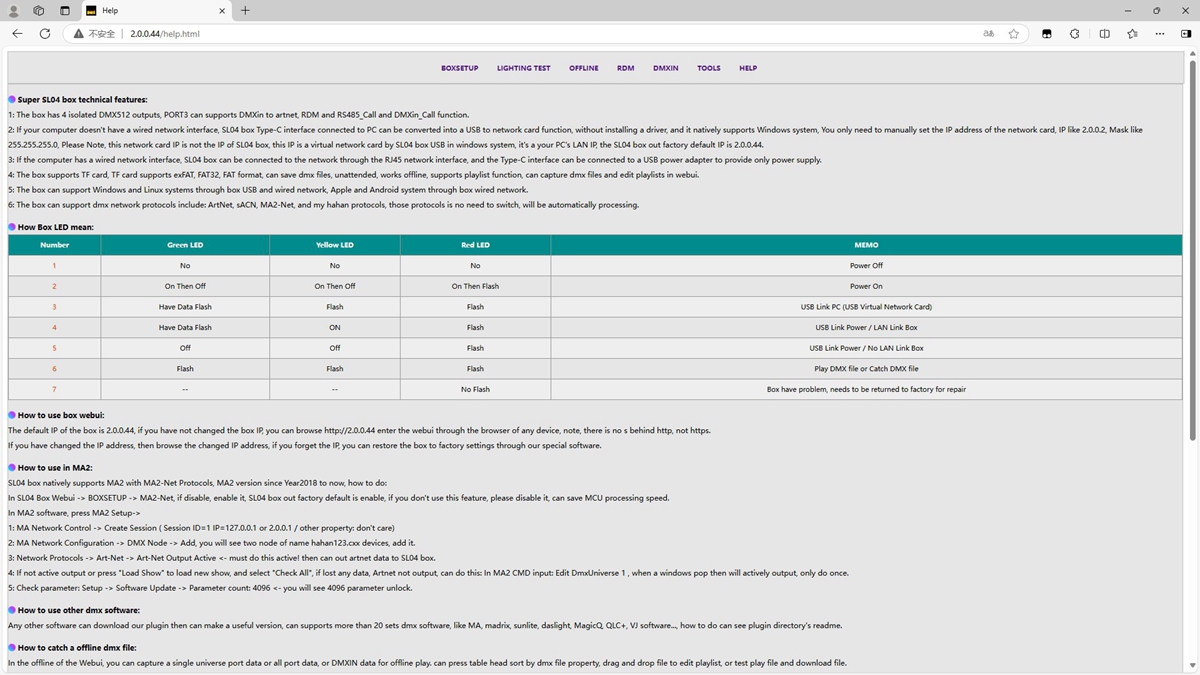Open the three-dots settings menu

click(x=1160, y=33)
